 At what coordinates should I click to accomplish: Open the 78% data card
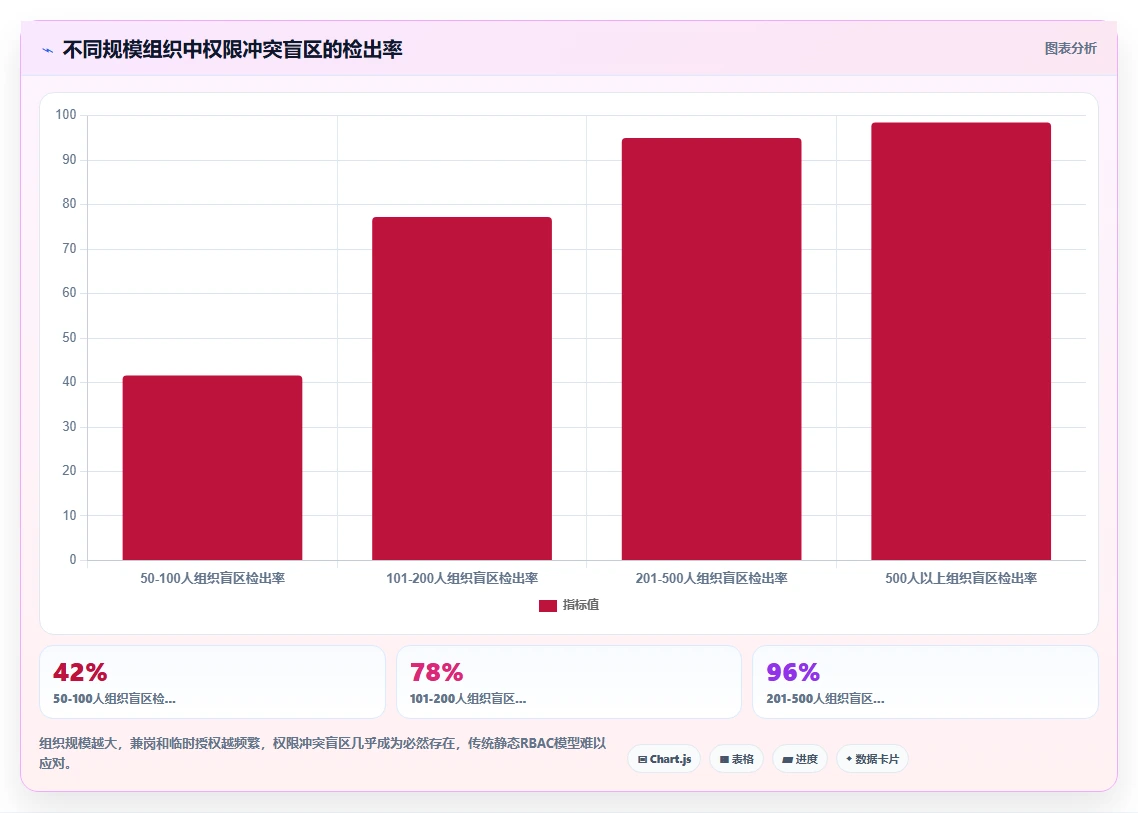(x=569, y=682)
